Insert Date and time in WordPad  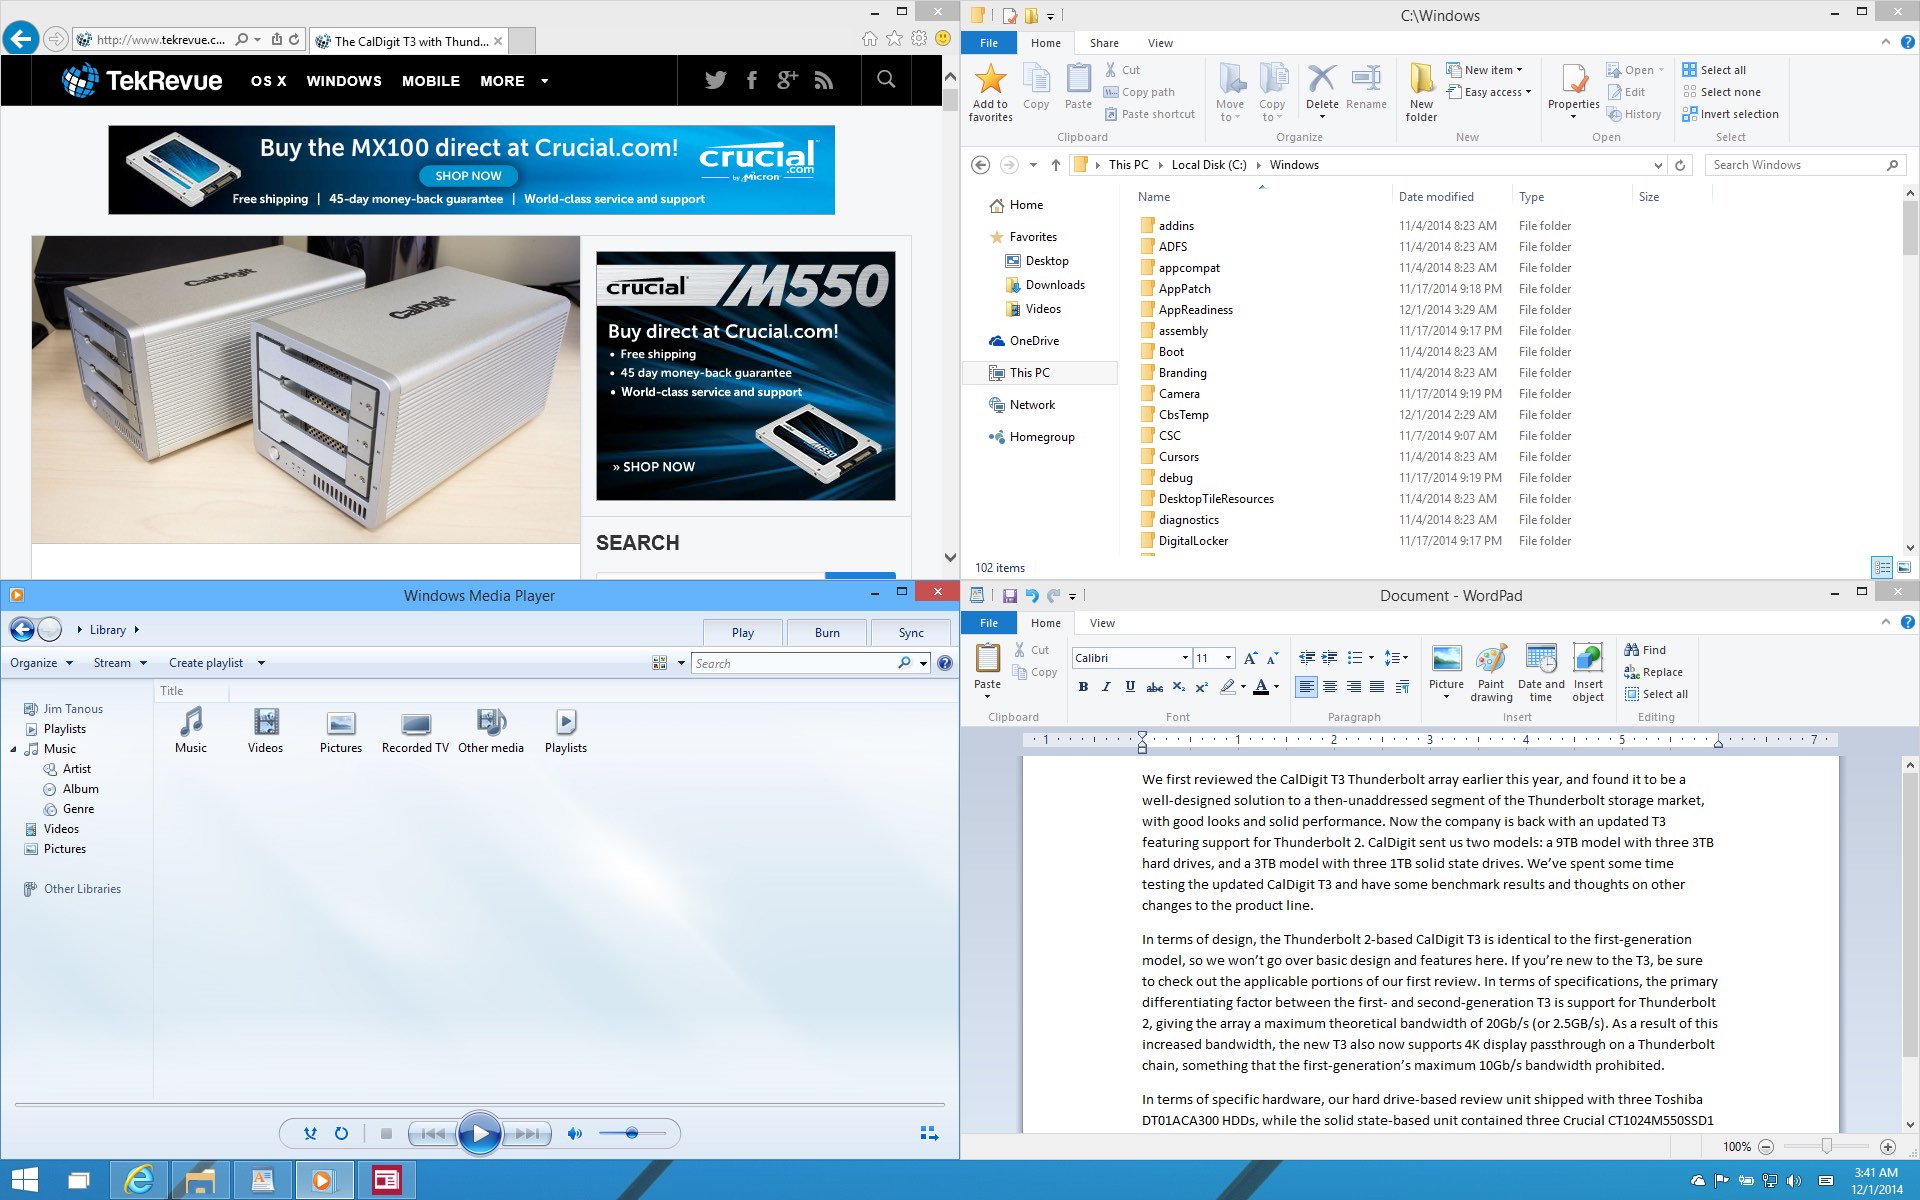1541,672
